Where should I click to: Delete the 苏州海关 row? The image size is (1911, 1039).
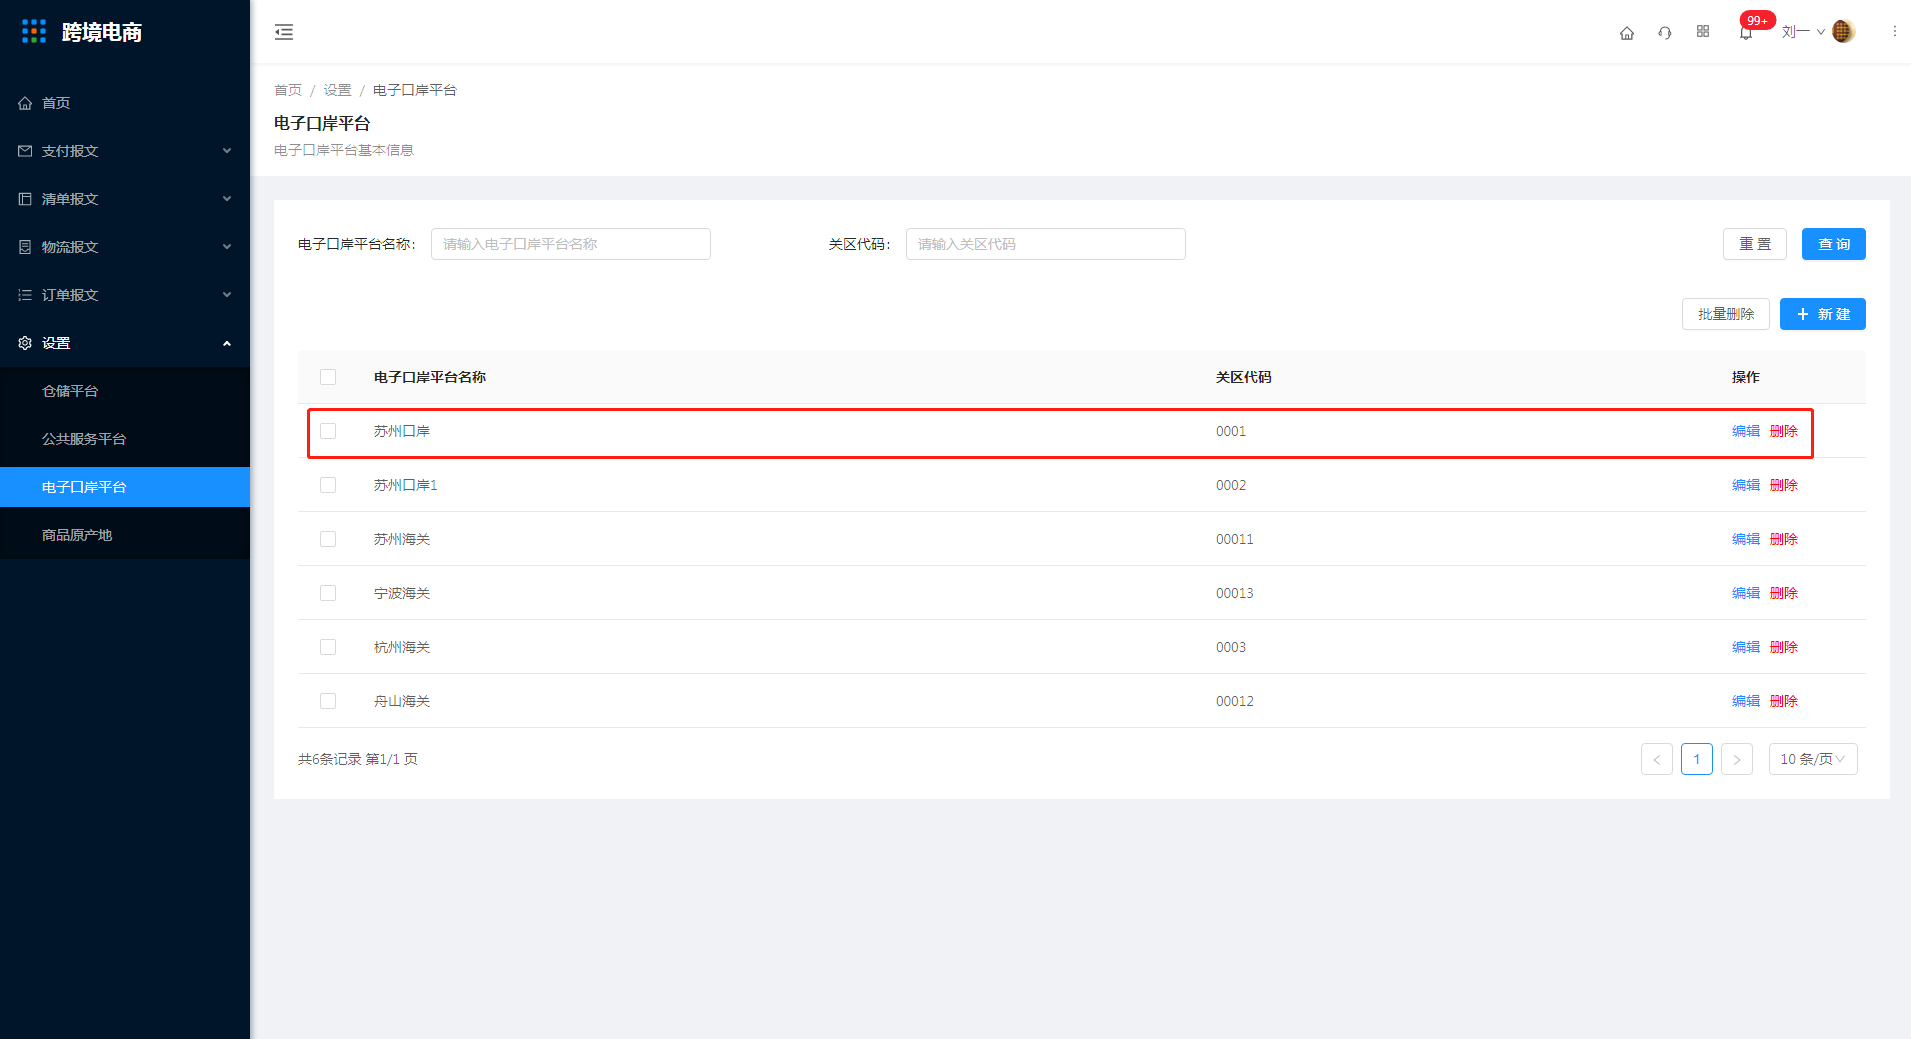click(1784, 539)
